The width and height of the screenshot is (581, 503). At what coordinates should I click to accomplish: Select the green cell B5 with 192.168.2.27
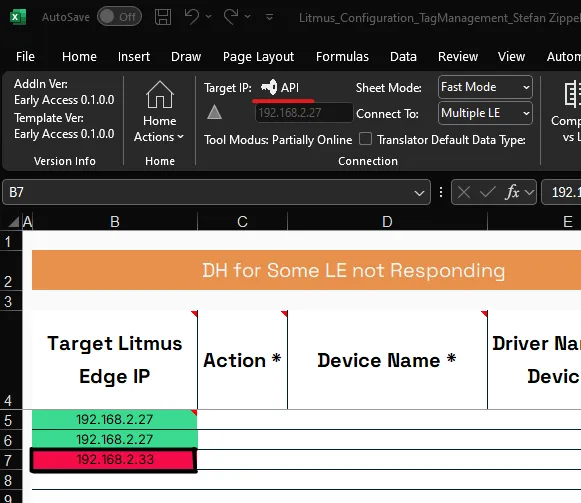114,419
